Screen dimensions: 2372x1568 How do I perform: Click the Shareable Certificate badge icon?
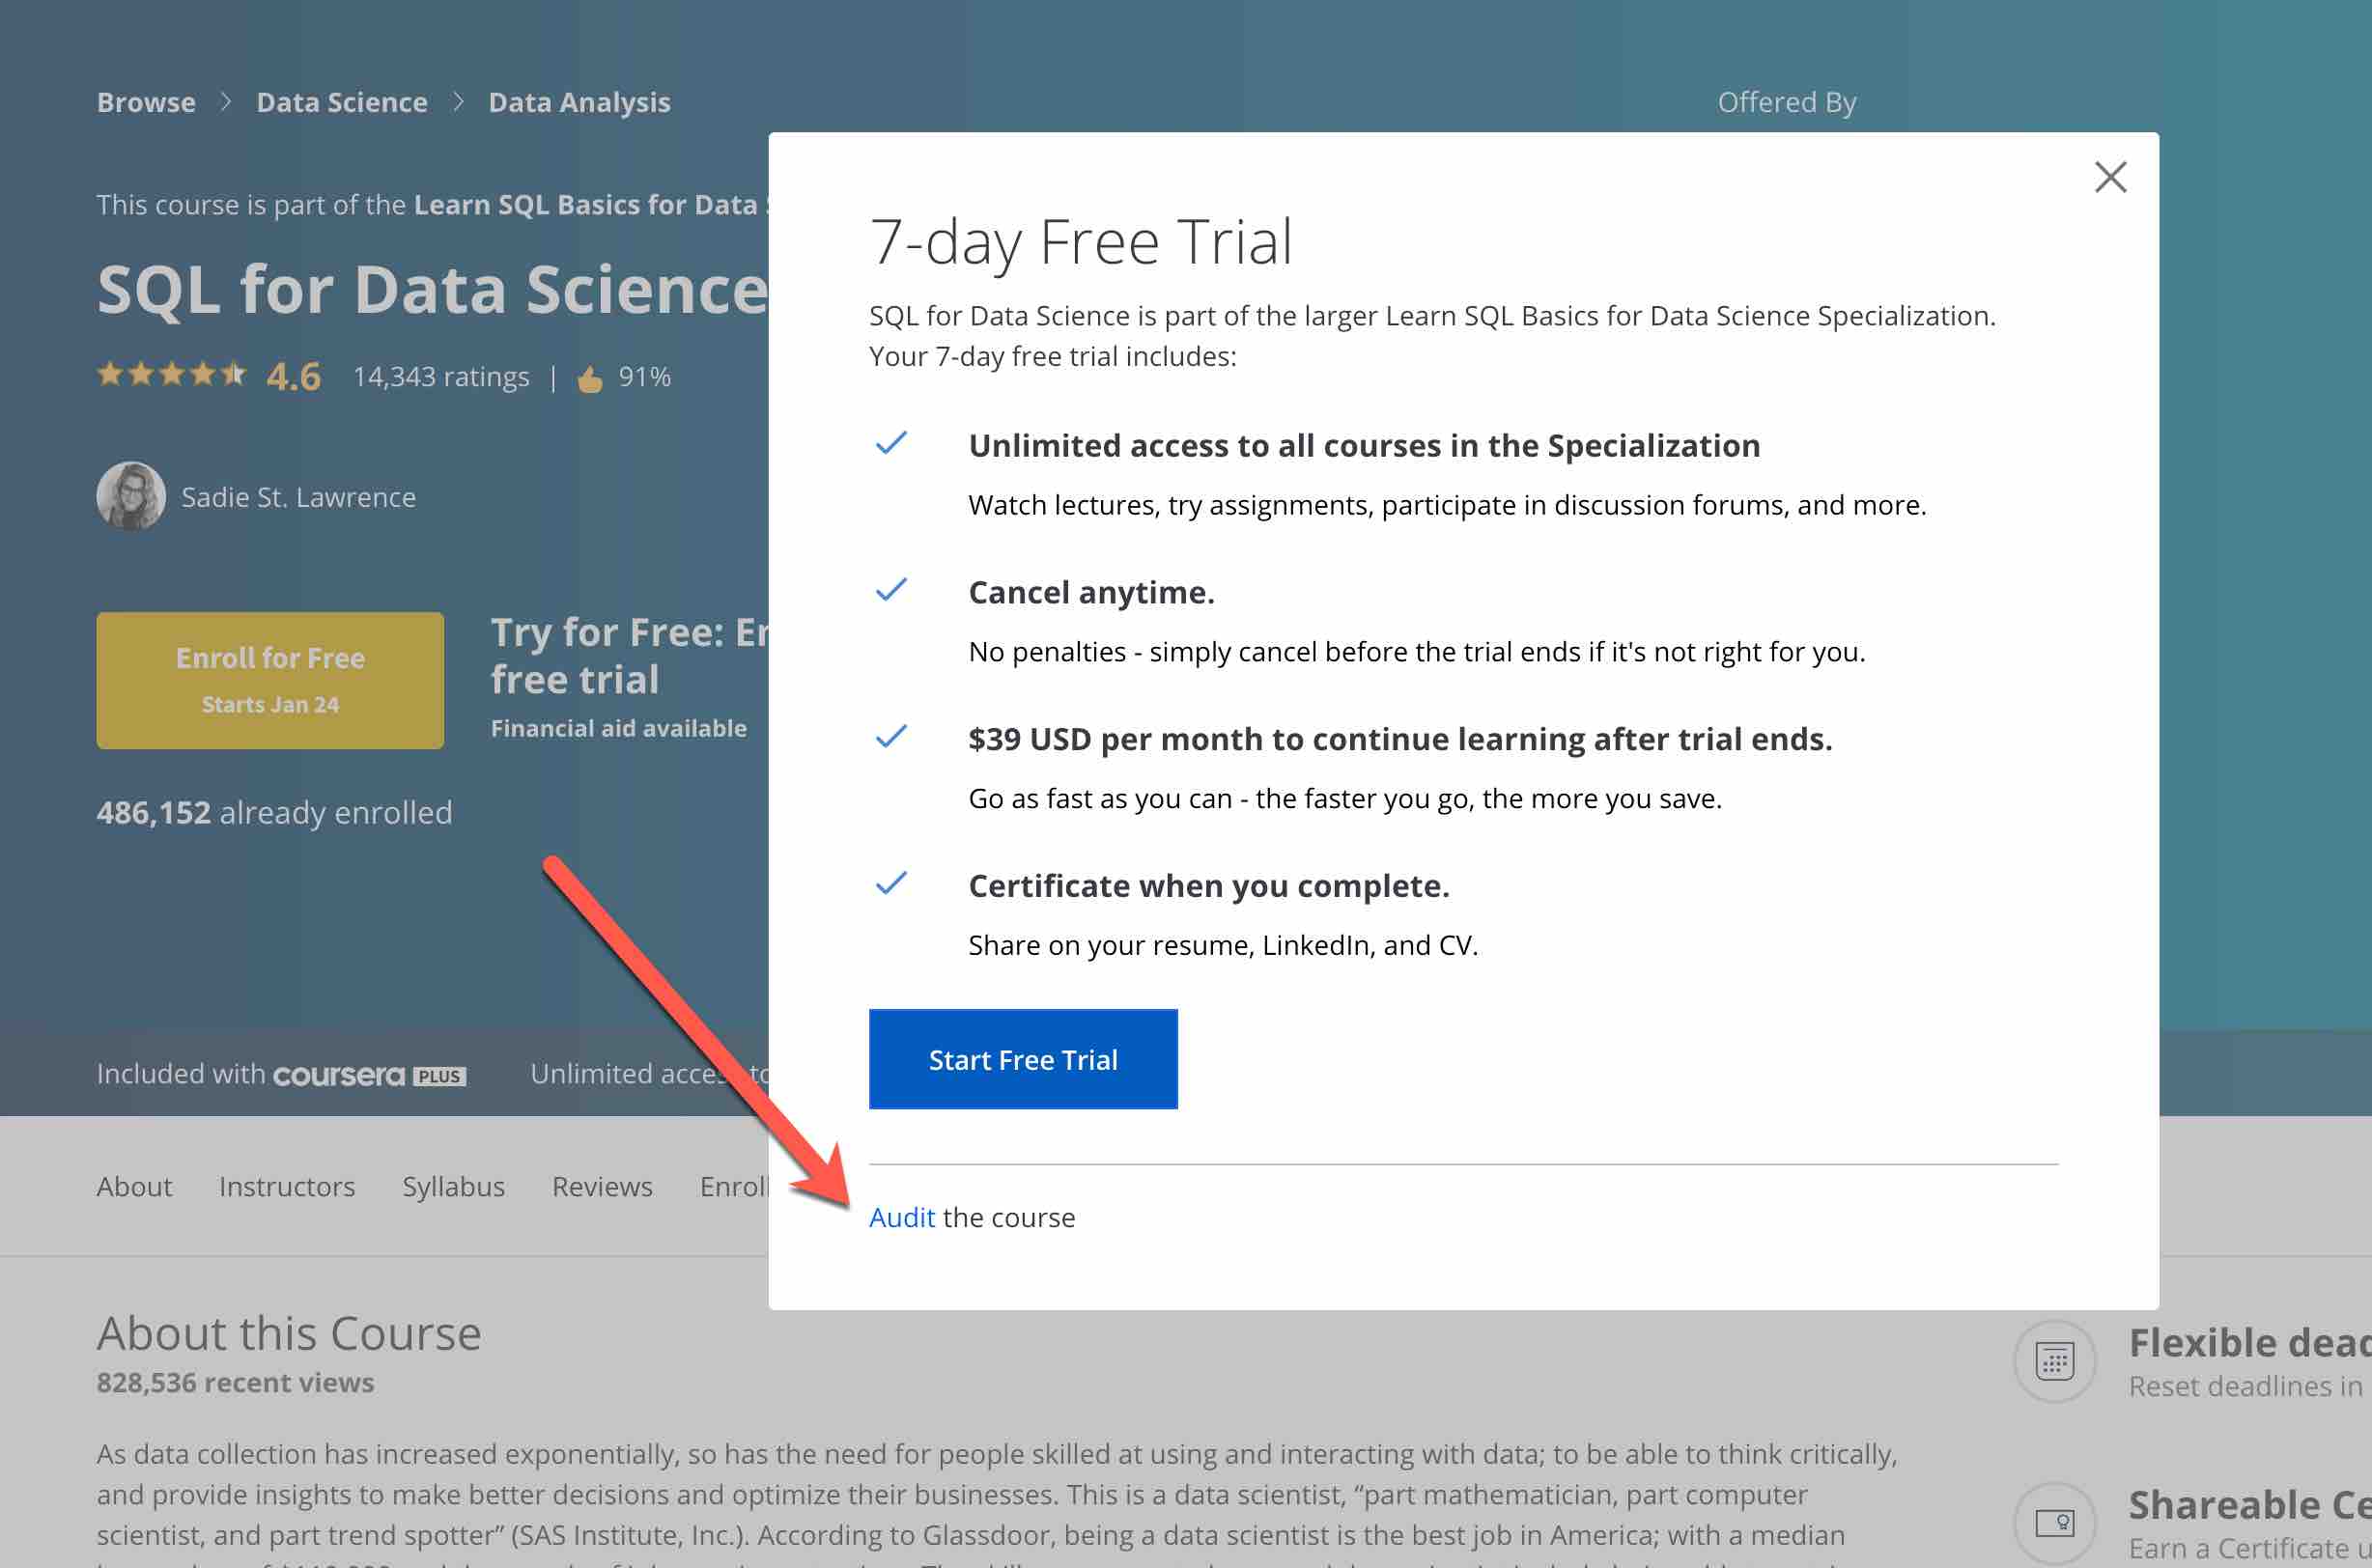tap(2053, 1521)
